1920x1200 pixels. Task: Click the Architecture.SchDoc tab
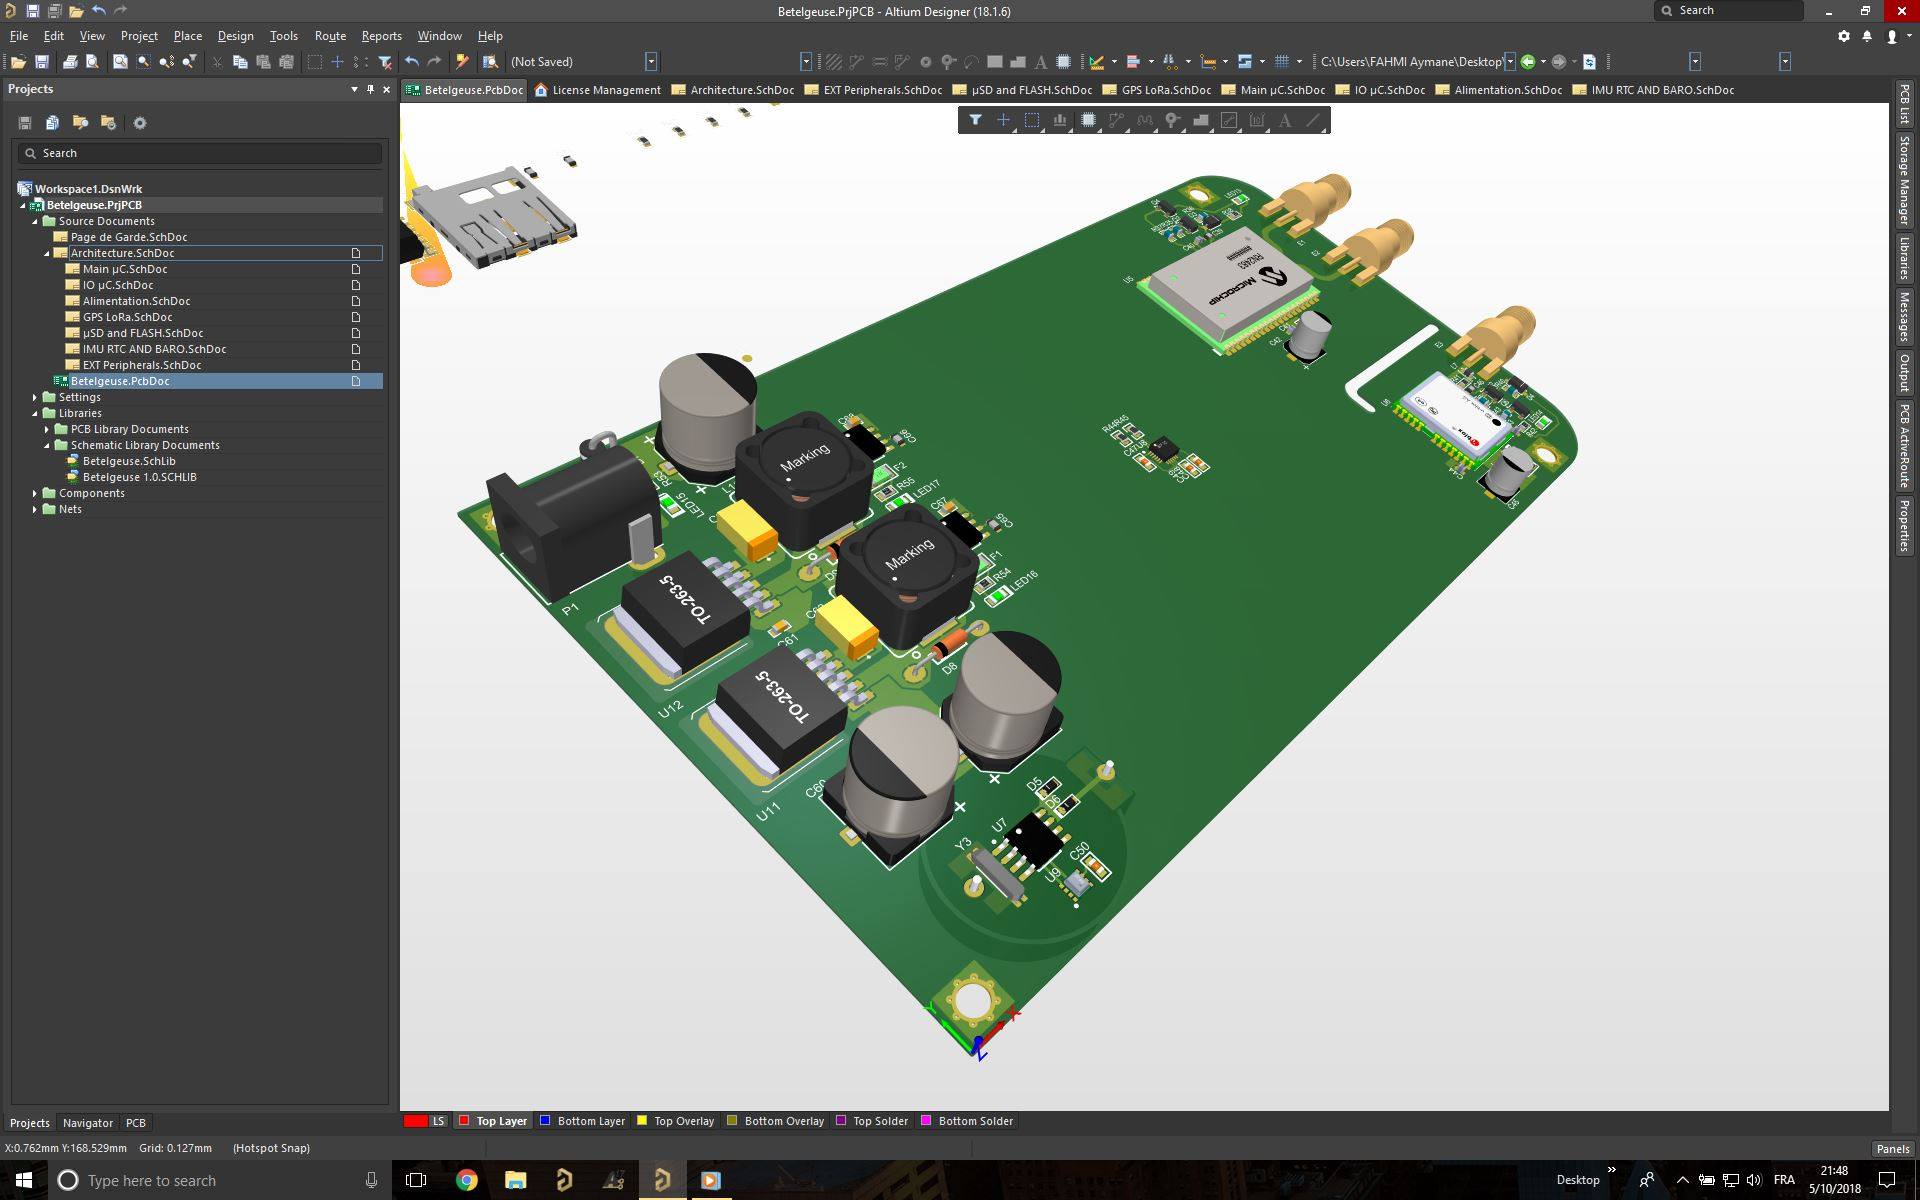click(x=741, y=90)
